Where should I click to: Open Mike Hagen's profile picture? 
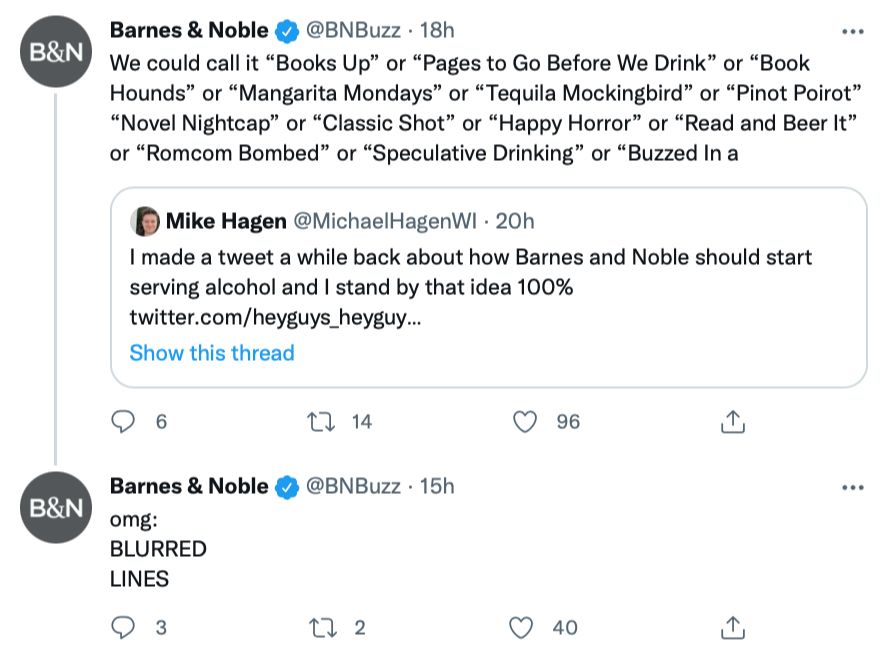tap(145, 221)
